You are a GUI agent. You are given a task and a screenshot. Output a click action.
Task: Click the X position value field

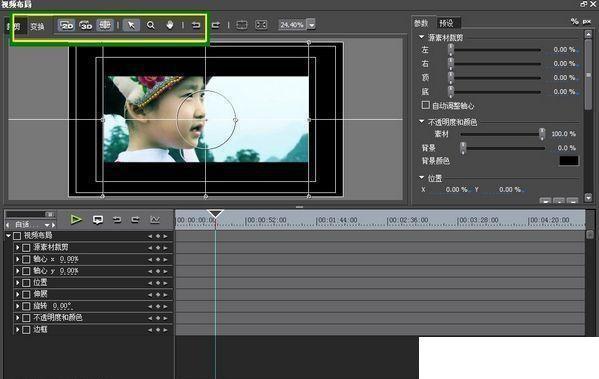point(456,190)
